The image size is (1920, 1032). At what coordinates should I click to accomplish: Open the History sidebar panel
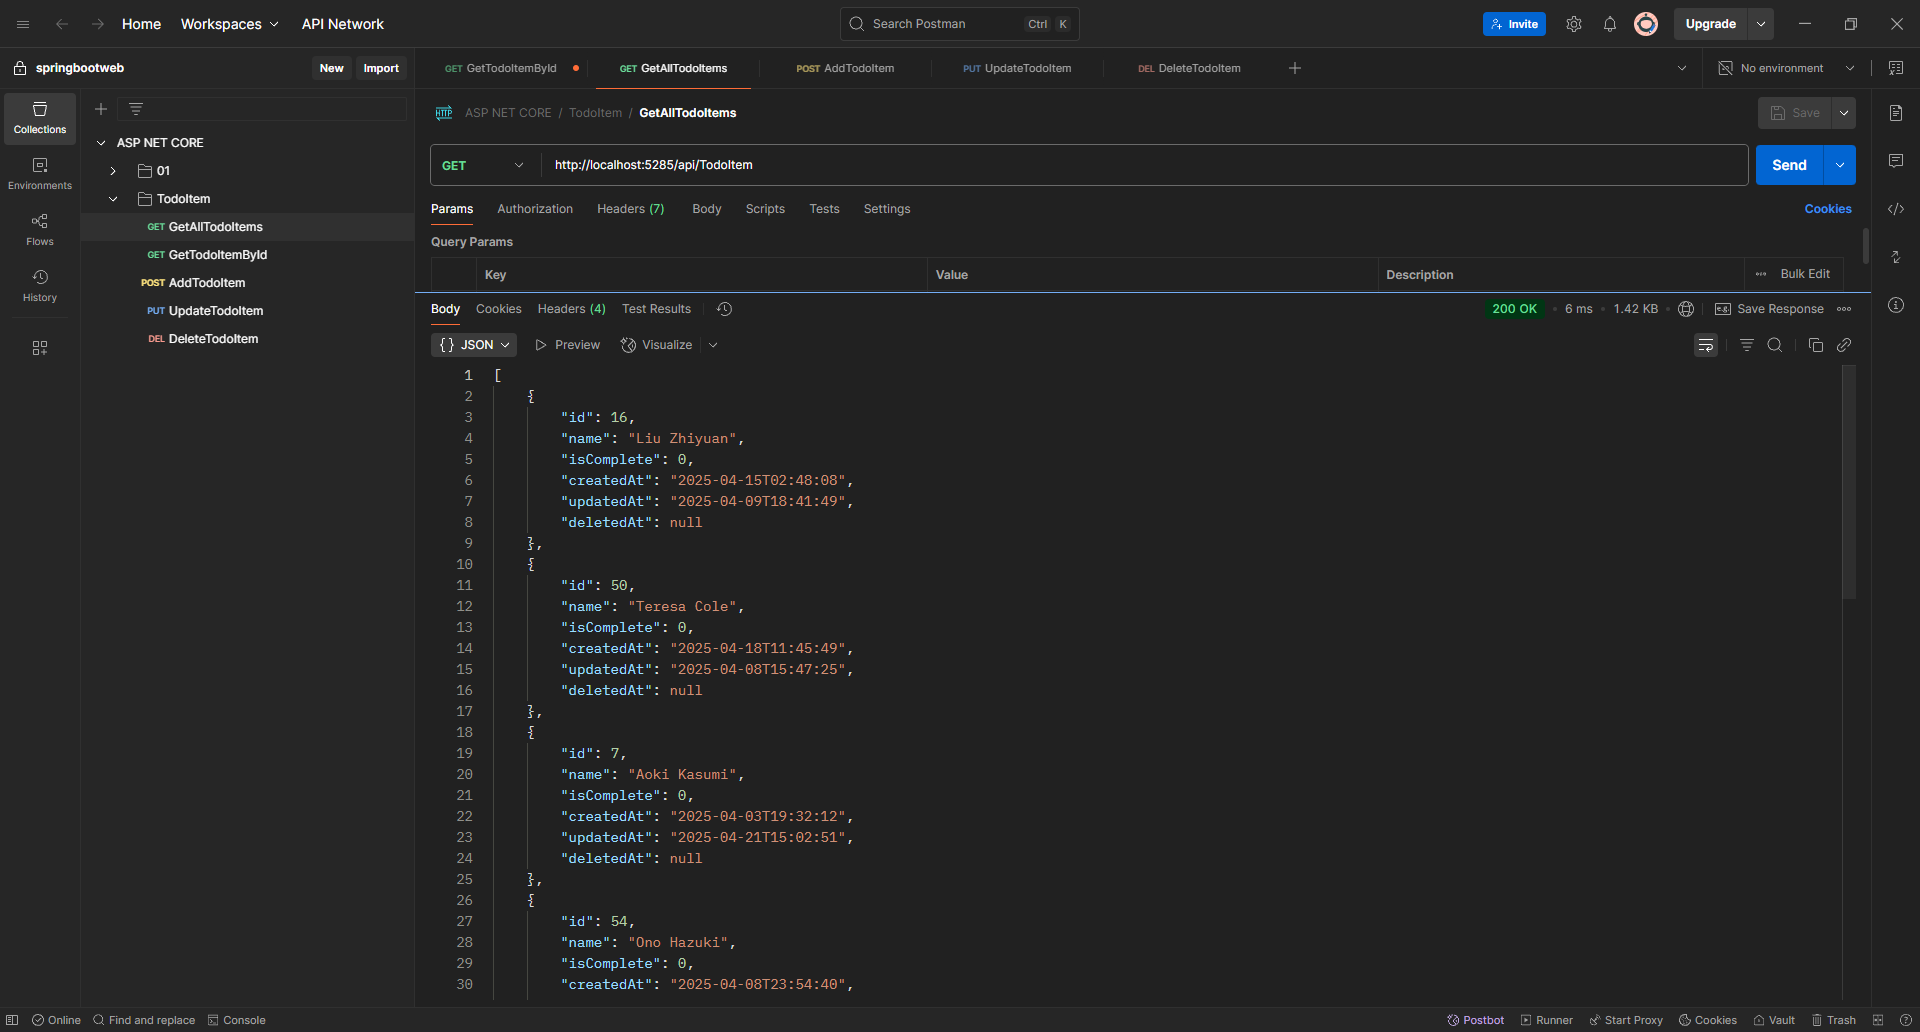pyautogui.click(x=40, y=285)
